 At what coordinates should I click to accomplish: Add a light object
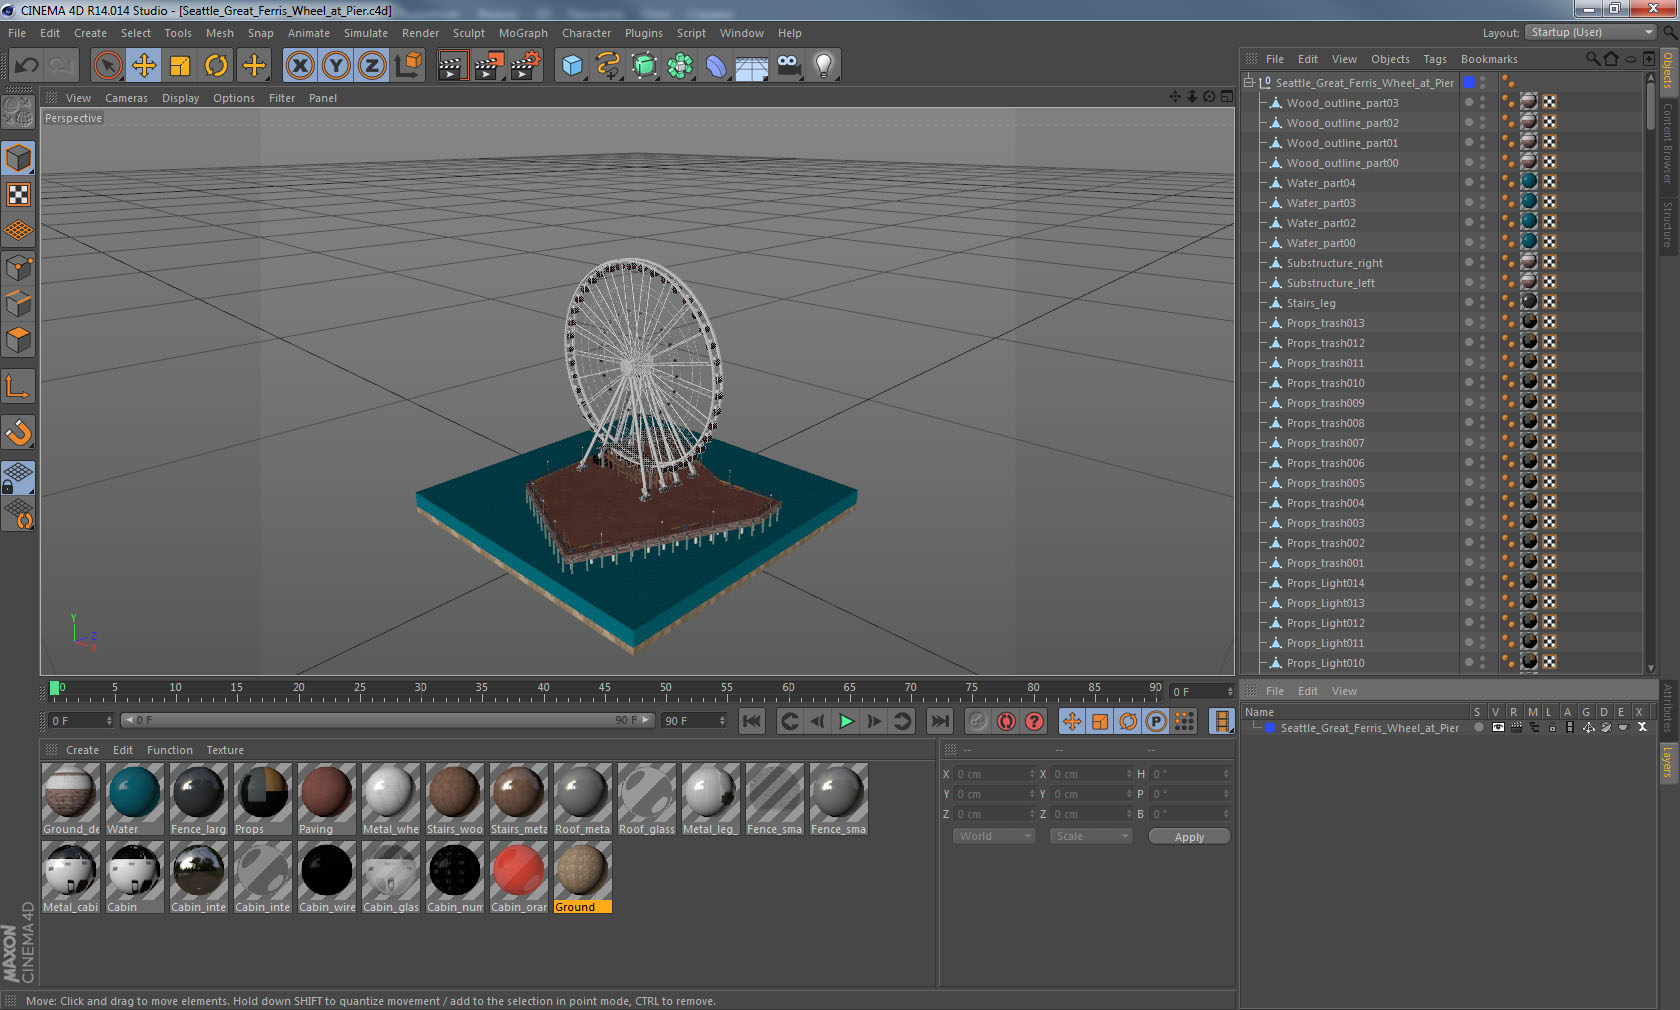tap(824, 66)
